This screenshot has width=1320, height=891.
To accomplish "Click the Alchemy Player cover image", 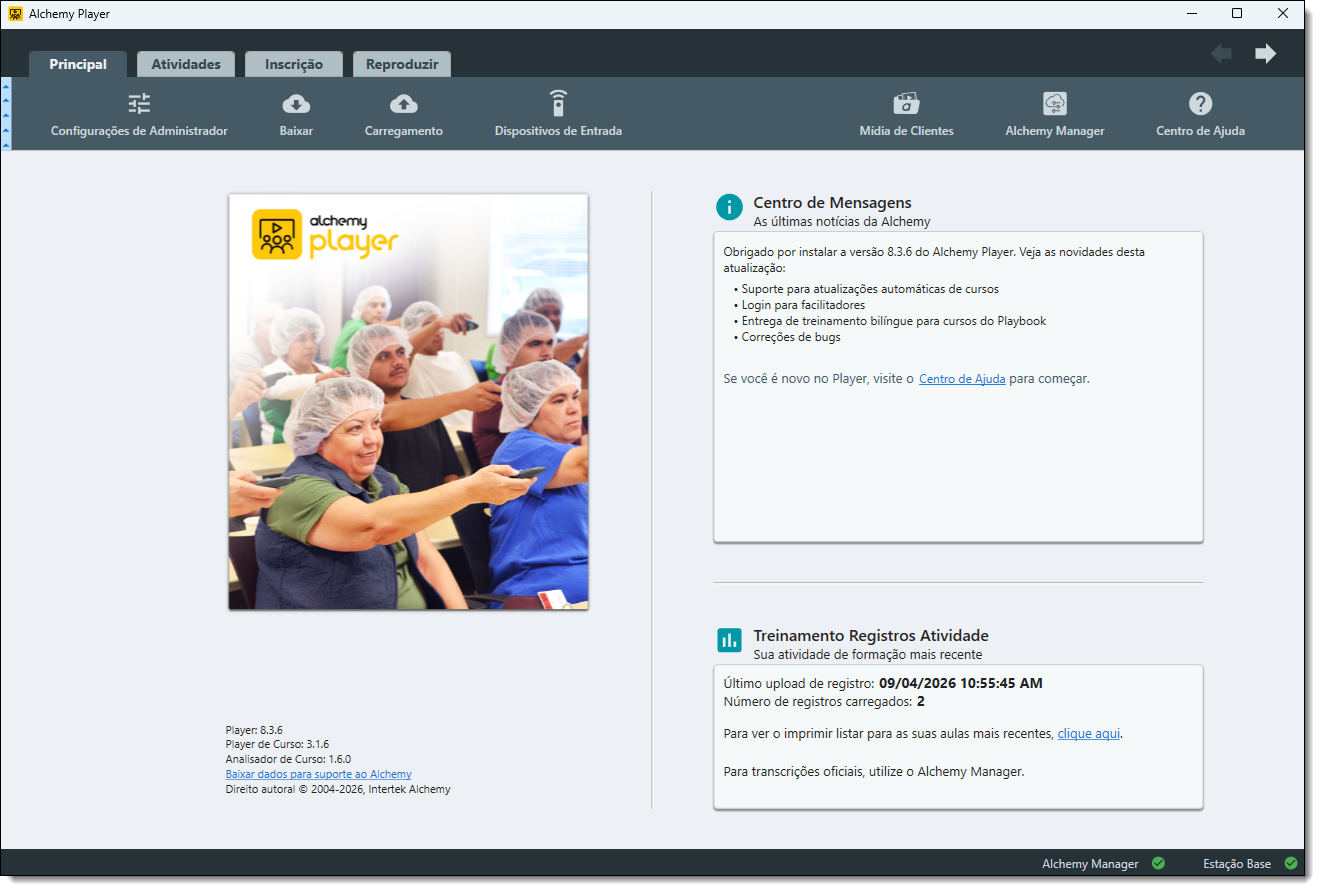I will pyautogui.click(x=408, y=402).
